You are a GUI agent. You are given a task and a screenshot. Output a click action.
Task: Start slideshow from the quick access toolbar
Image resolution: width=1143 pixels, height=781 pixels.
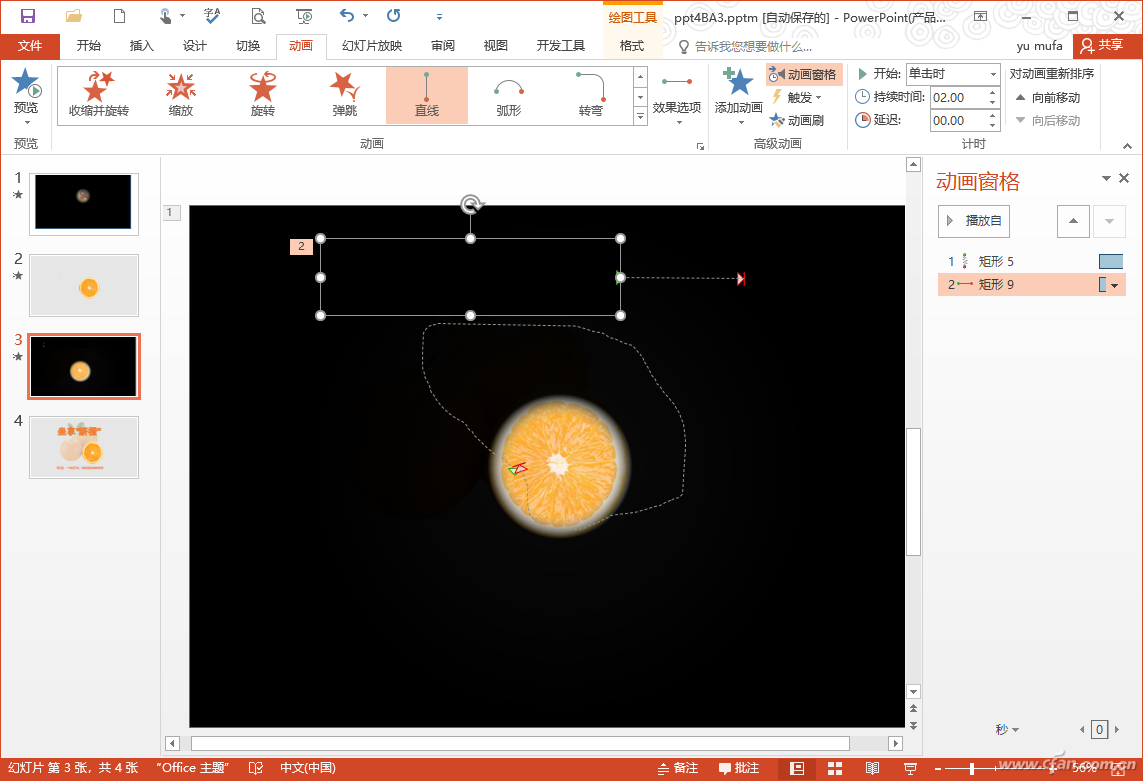pyautogui.click(x=305, y=16)
